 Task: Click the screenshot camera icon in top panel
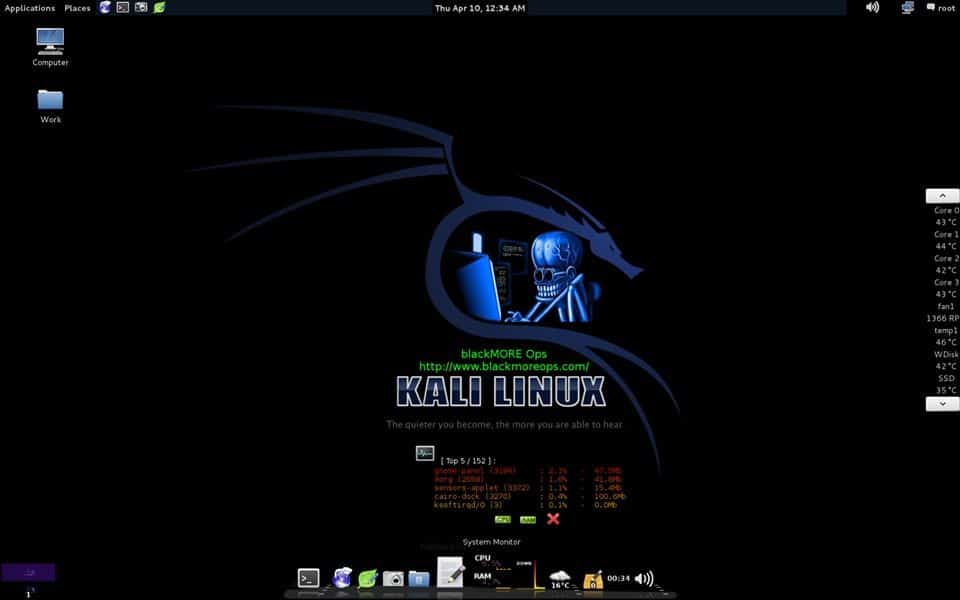tap(141, 7)
